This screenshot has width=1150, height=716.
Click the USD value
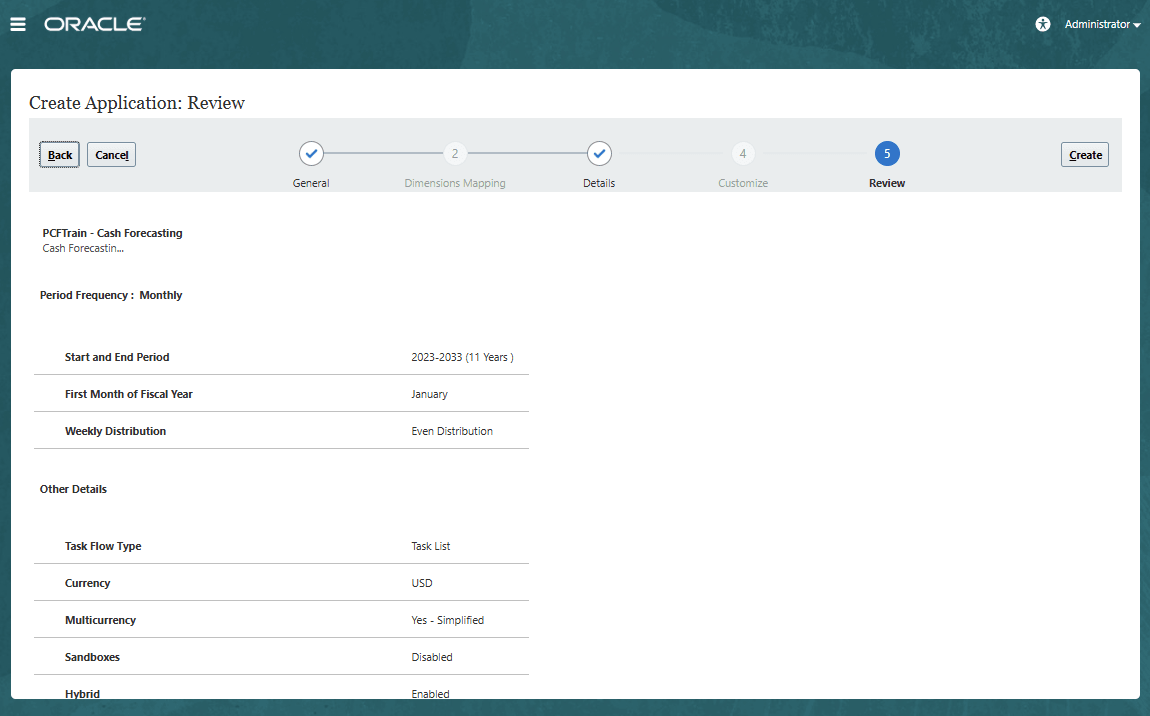(422, 583)
